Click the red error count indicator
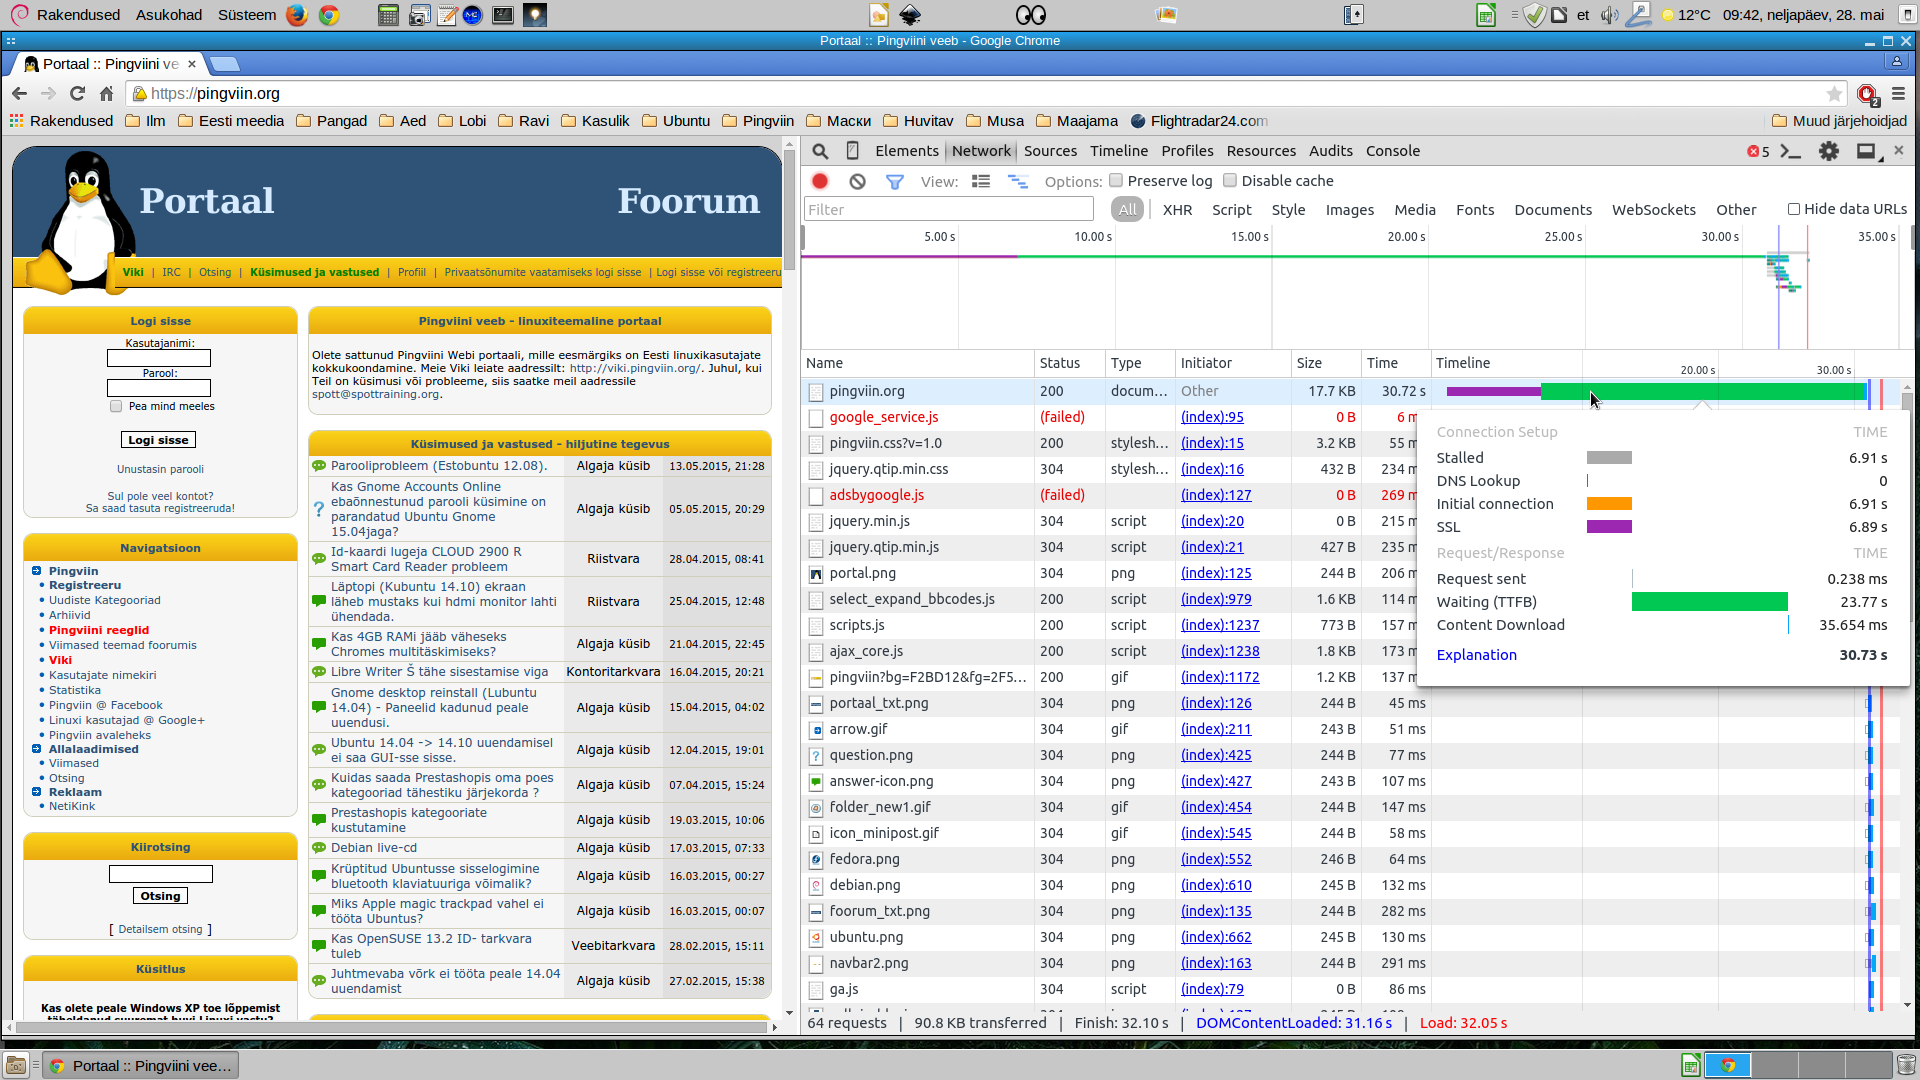 [x=1758, y=151]
